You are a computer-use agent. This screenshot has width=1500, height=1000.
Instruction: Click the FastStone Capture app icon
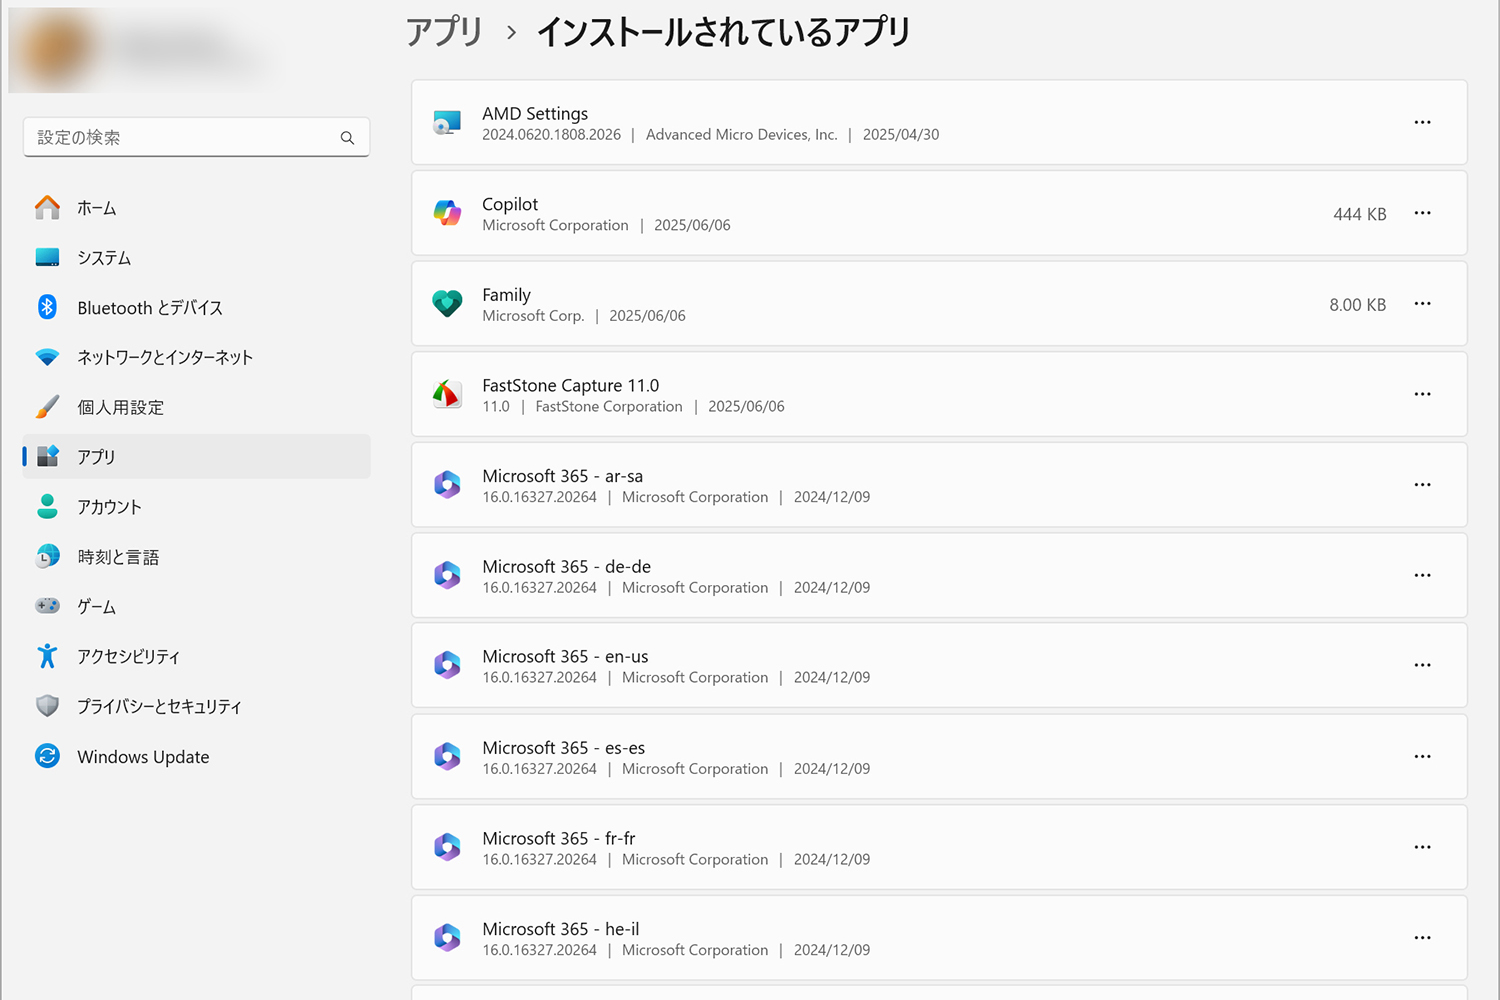(447, 395)
